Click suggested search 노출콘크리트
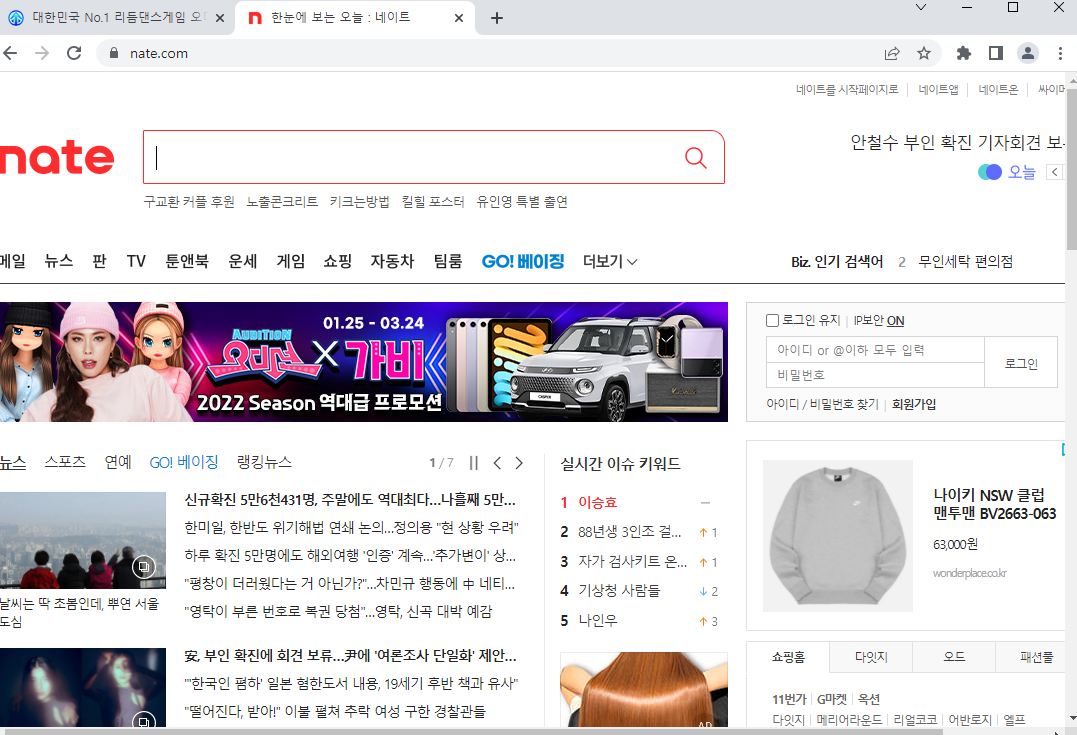The height and width of the screenshot is (735, 1077). point(282,201)
